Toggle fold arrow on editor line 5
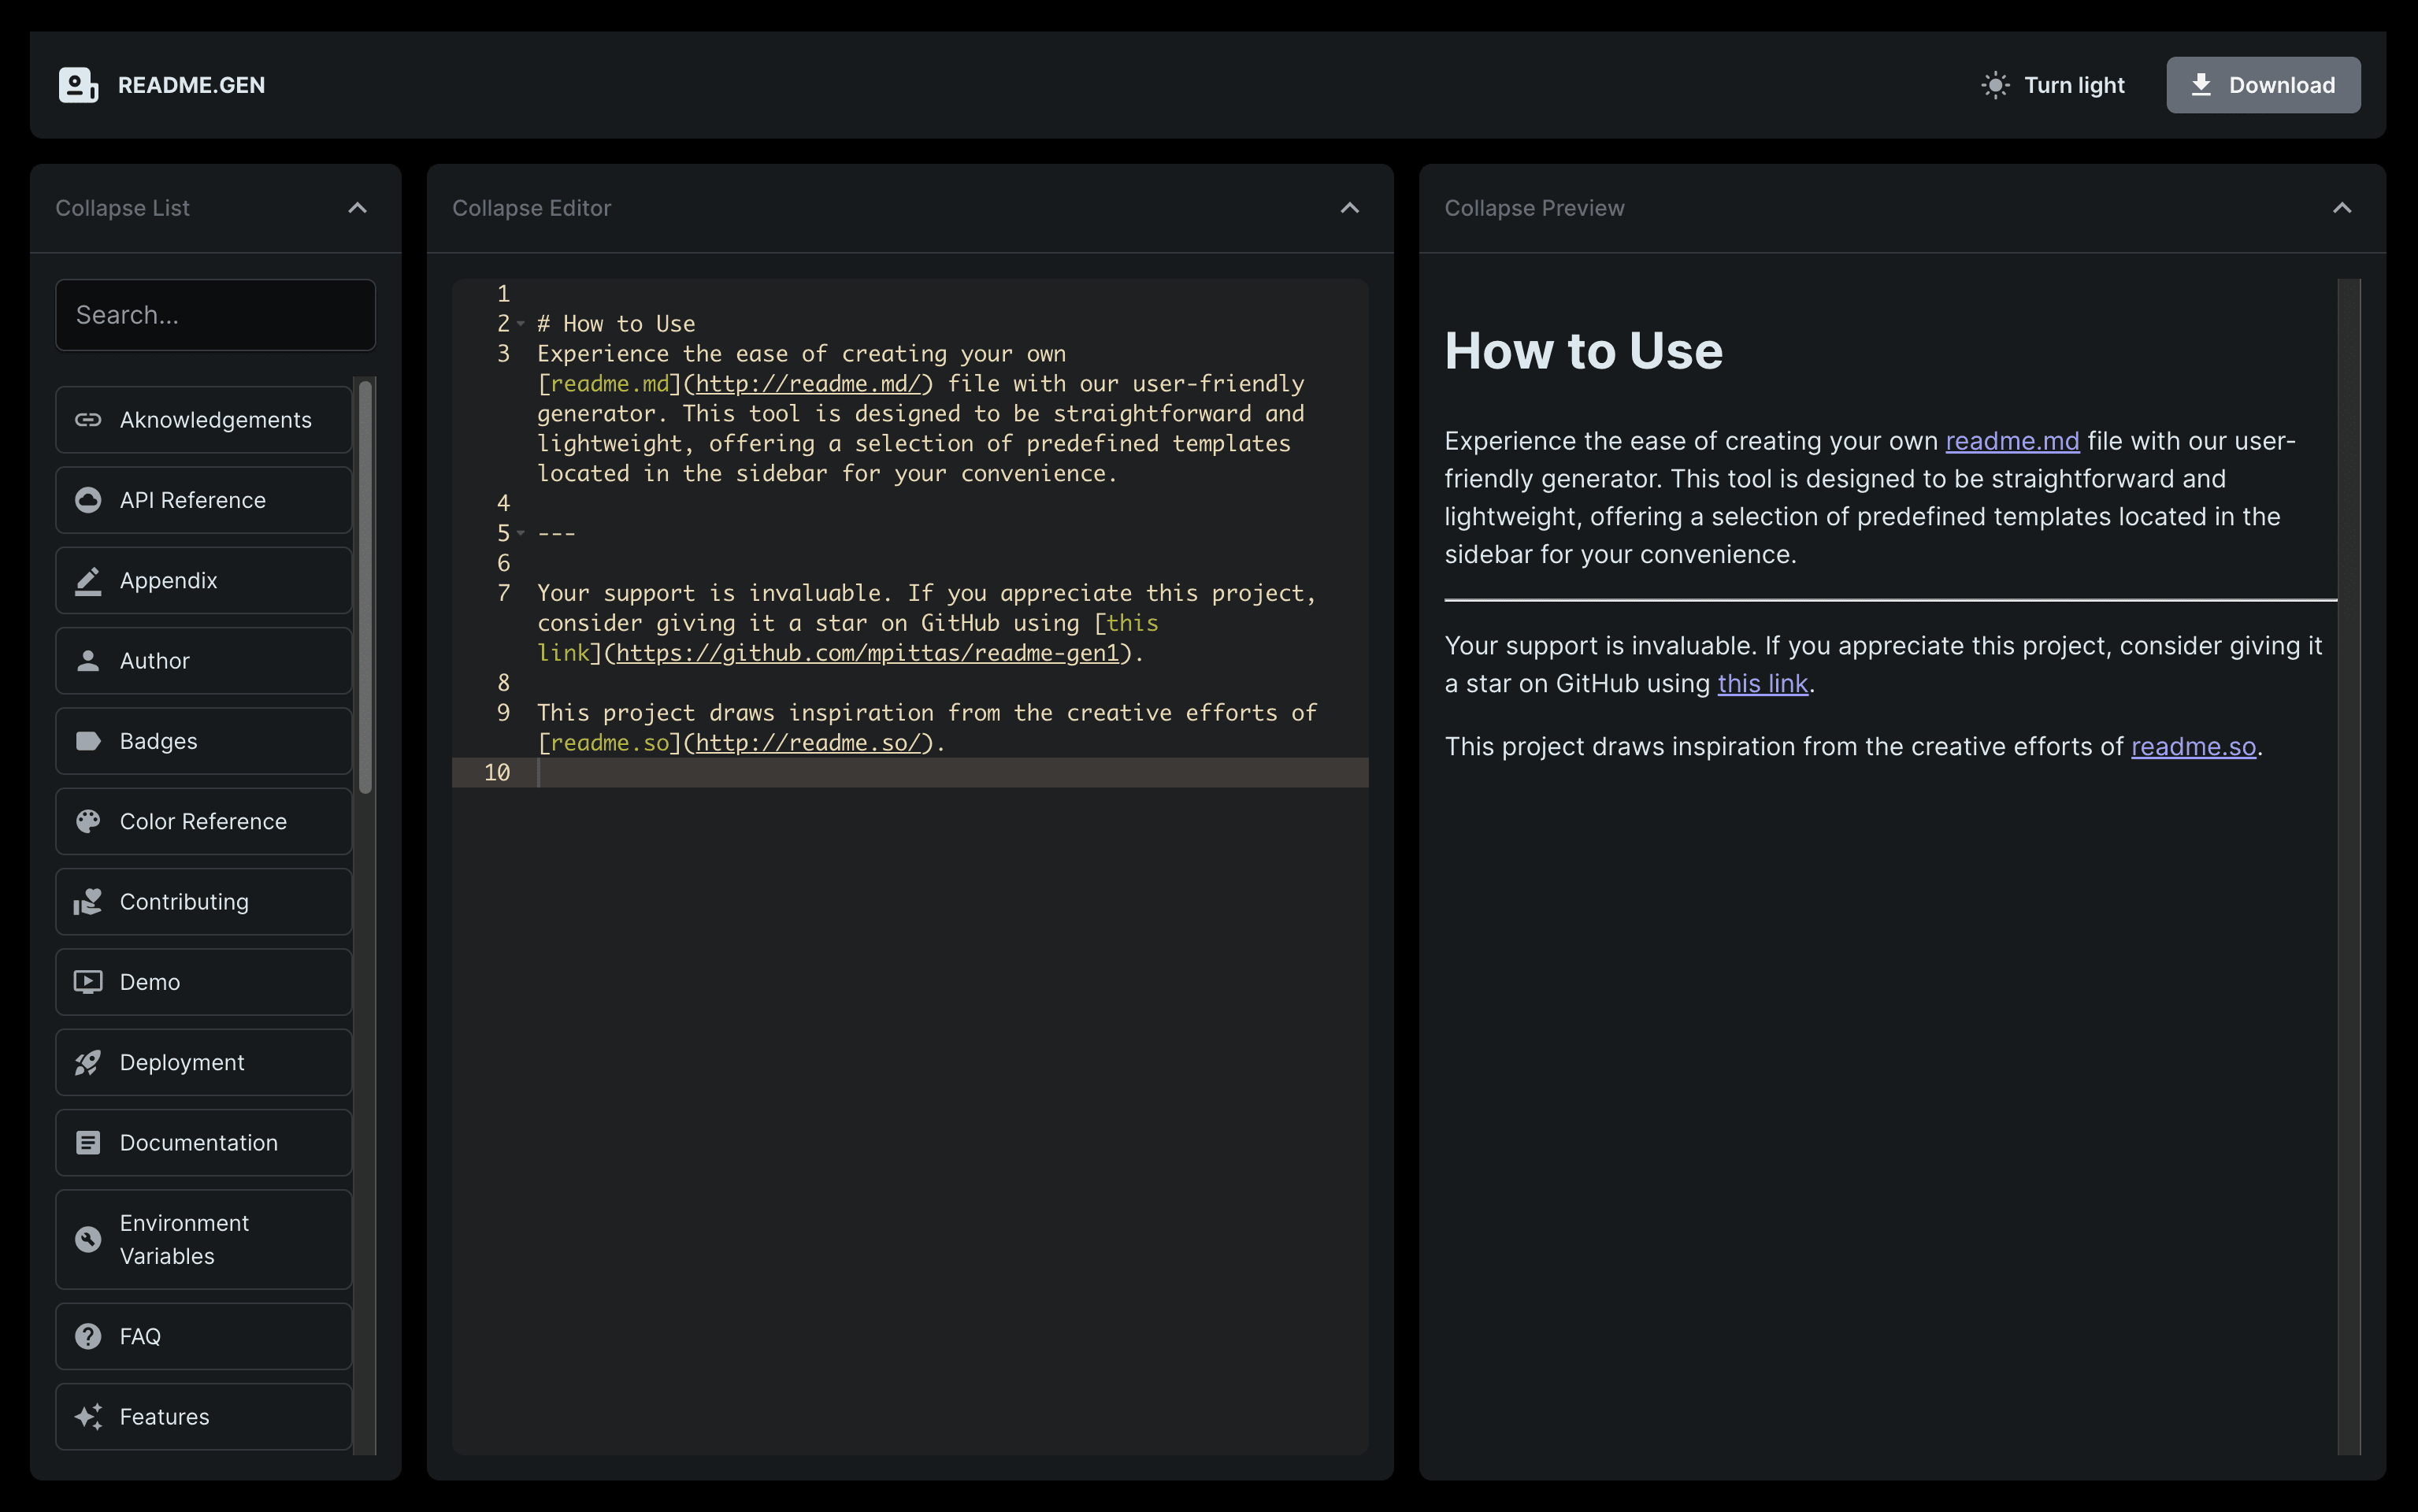The width and height of the screenshot is (2418, 1512). click(x=521, y=533)
